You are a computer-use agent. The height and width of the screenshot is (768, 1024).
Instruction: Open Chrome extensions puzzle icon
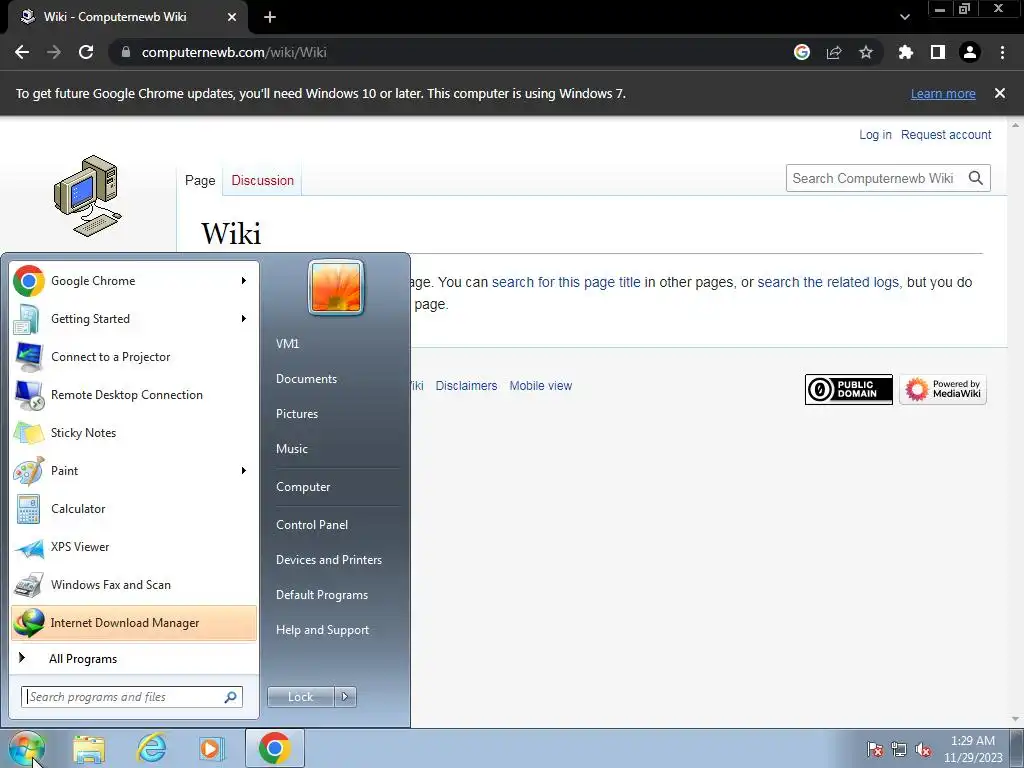click(x=906, y=52)
